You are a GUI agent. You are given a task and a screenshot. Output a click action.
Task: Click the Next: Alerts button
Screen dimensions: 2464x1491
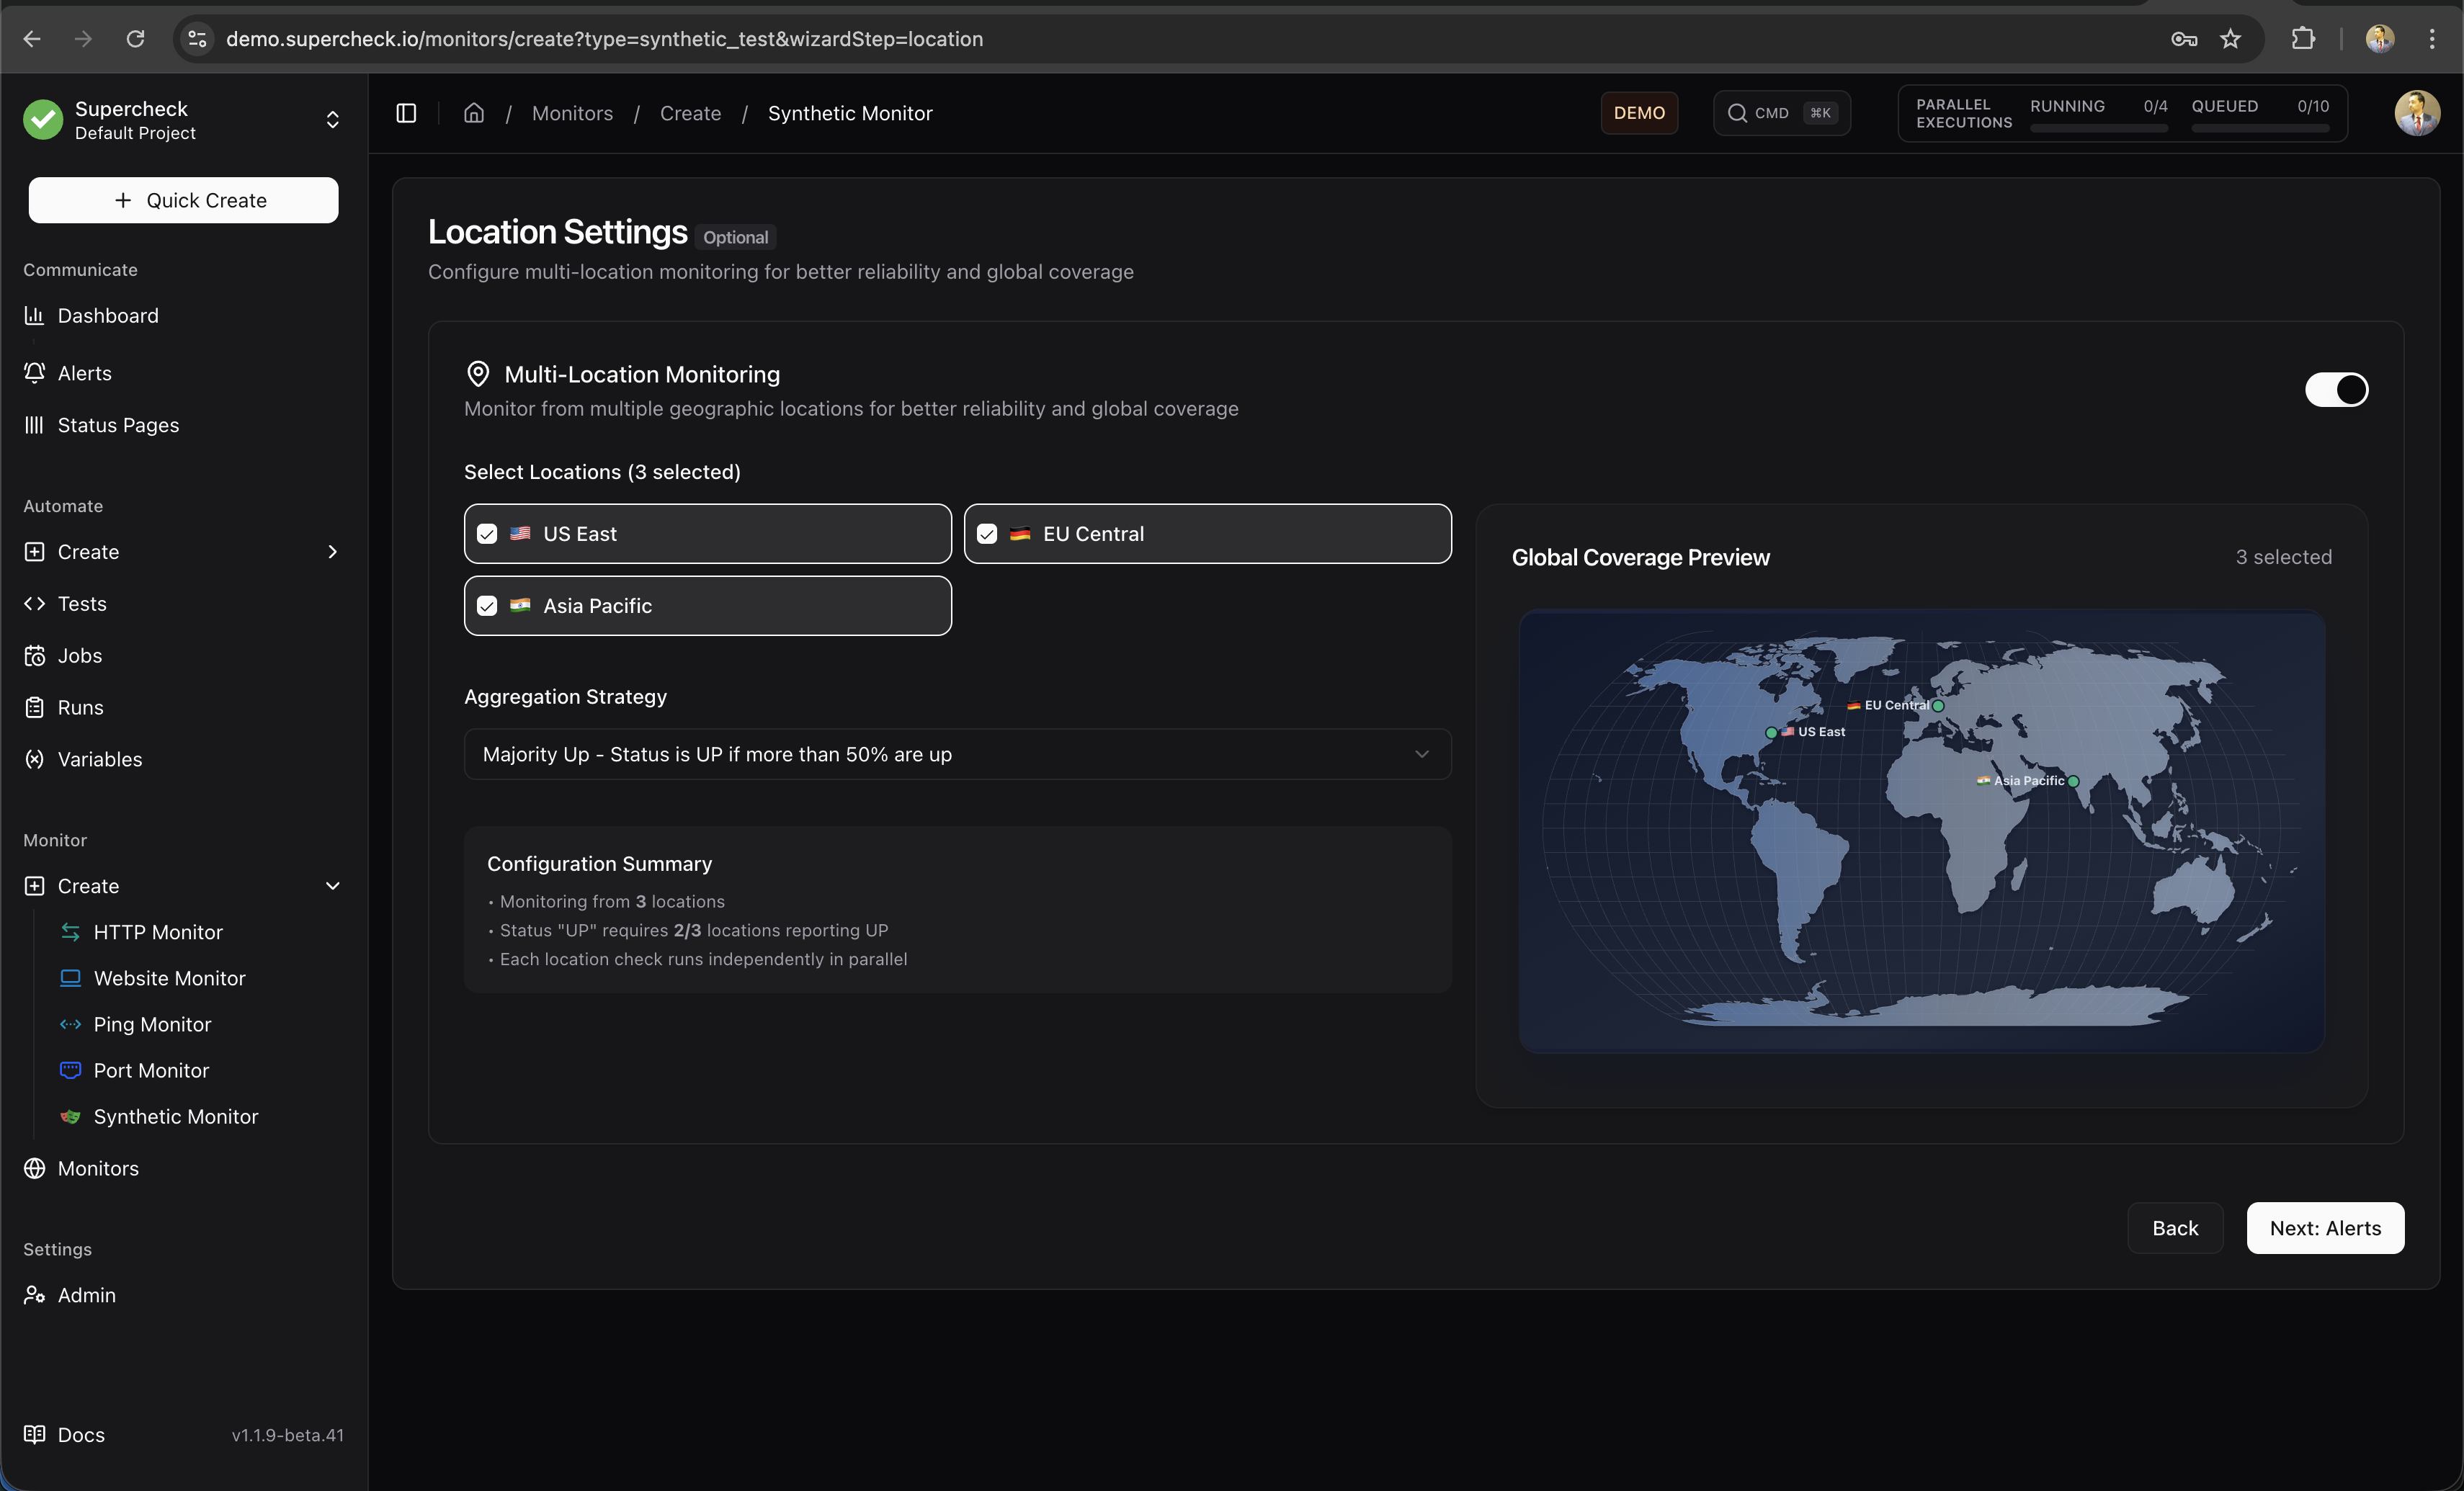pos(2325,1228)
